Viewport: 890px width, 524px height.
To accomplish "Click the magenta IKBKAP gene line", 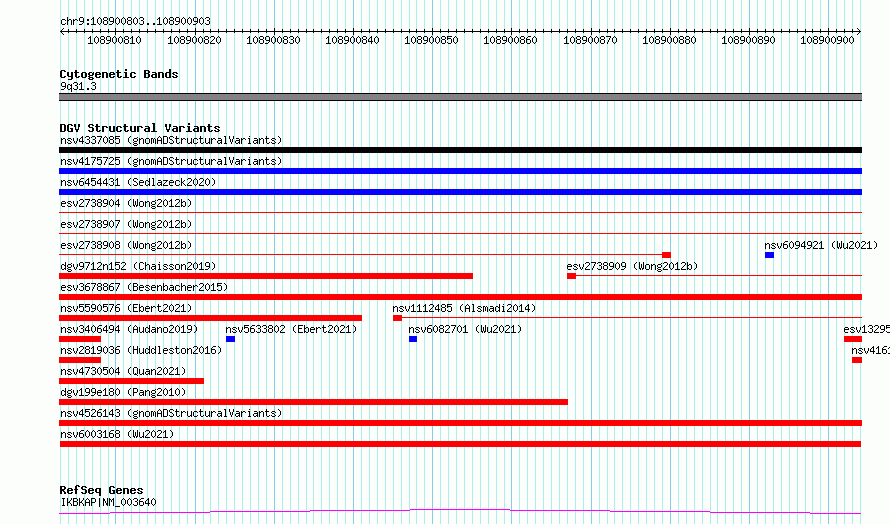I will click(x=460, y=511).
